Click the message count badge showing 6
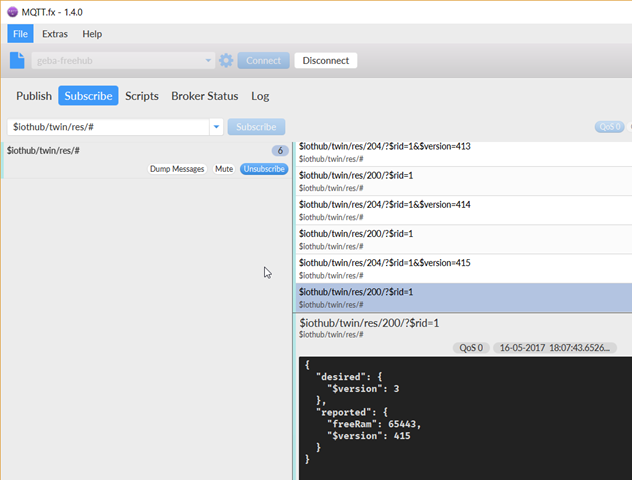The image size is (632, 480). [x=280, y=151]
